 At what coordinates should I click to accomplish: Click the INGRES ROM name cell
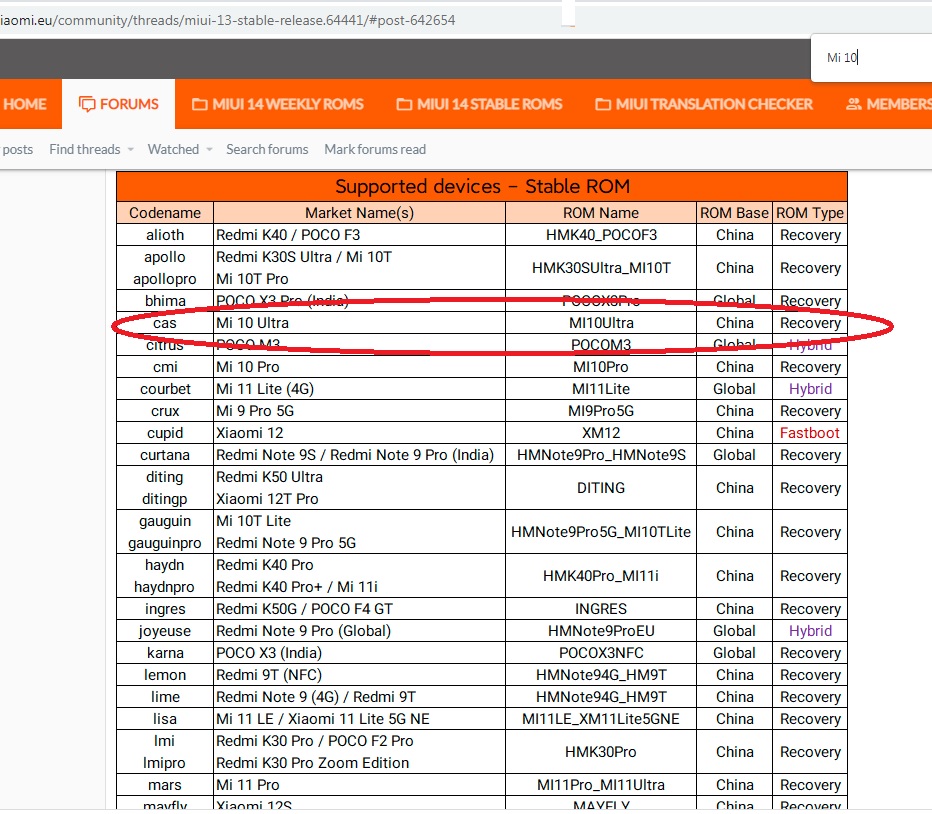click(x=601, y=609)
